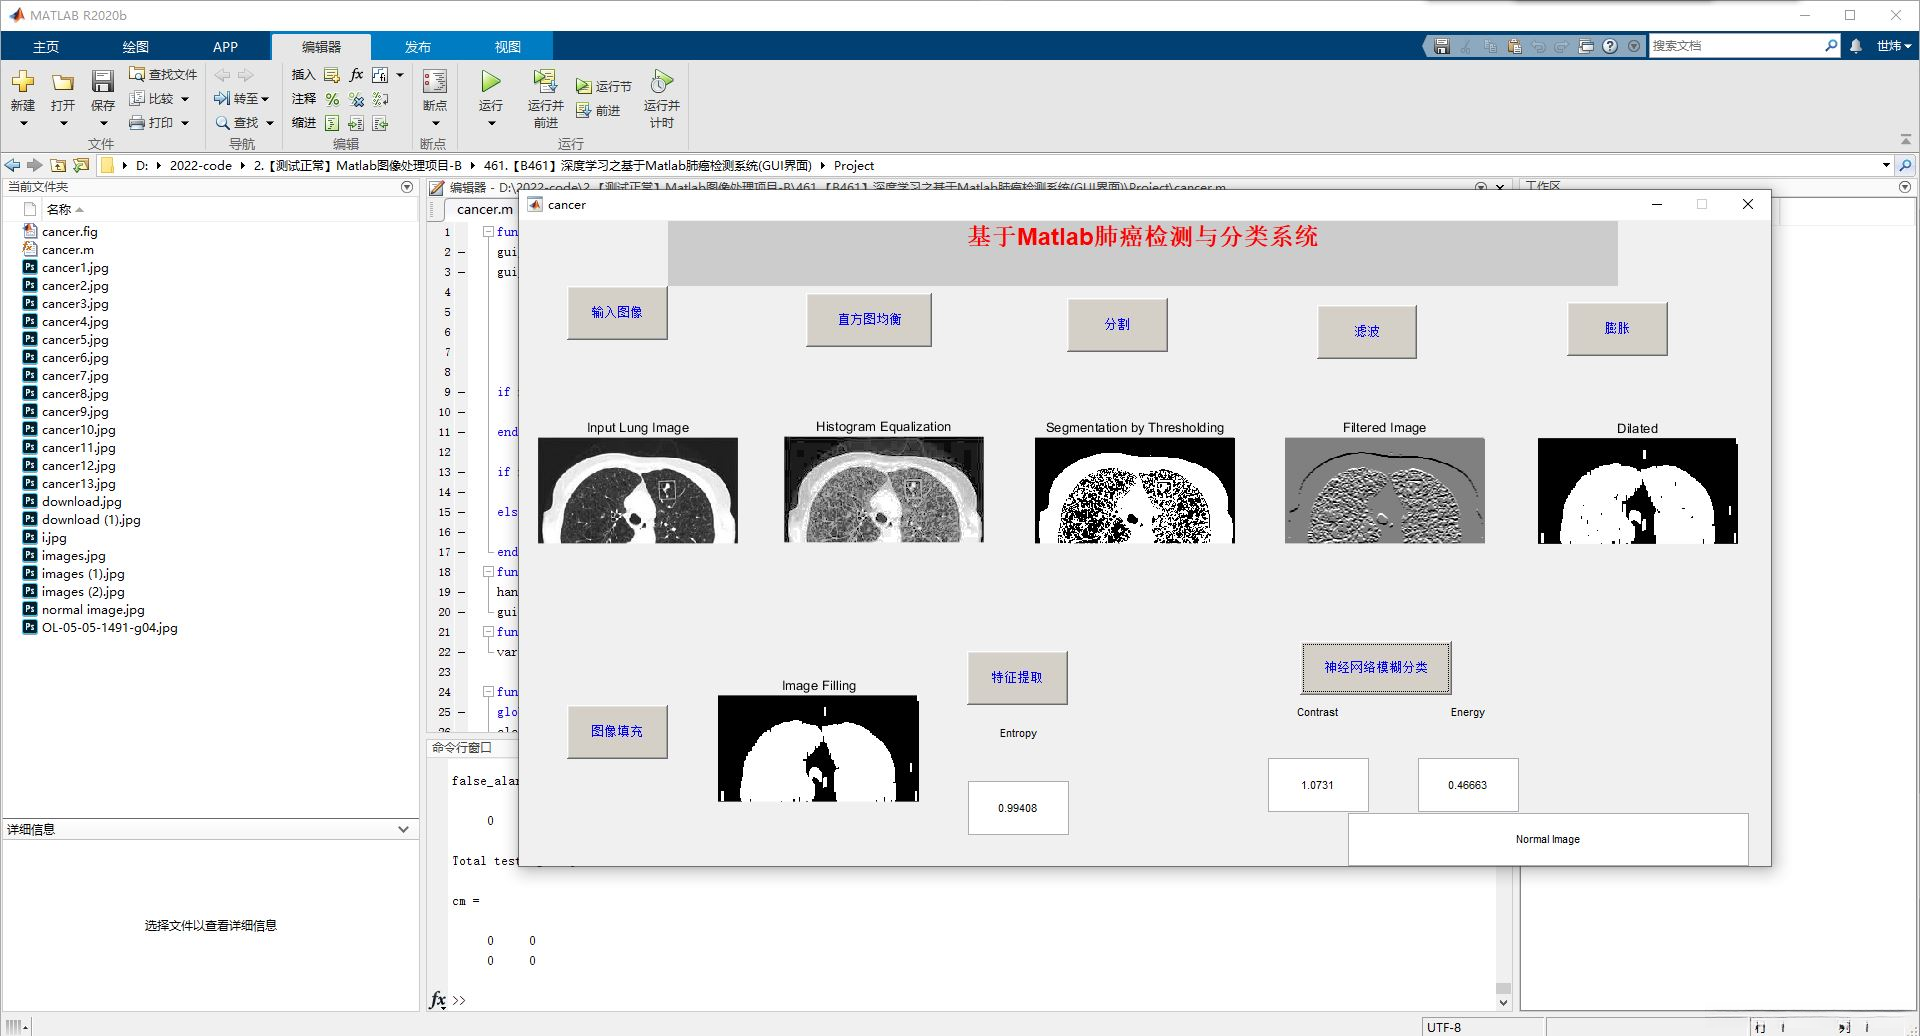Click the Compare (比较) icon

[x=137, y=98]
